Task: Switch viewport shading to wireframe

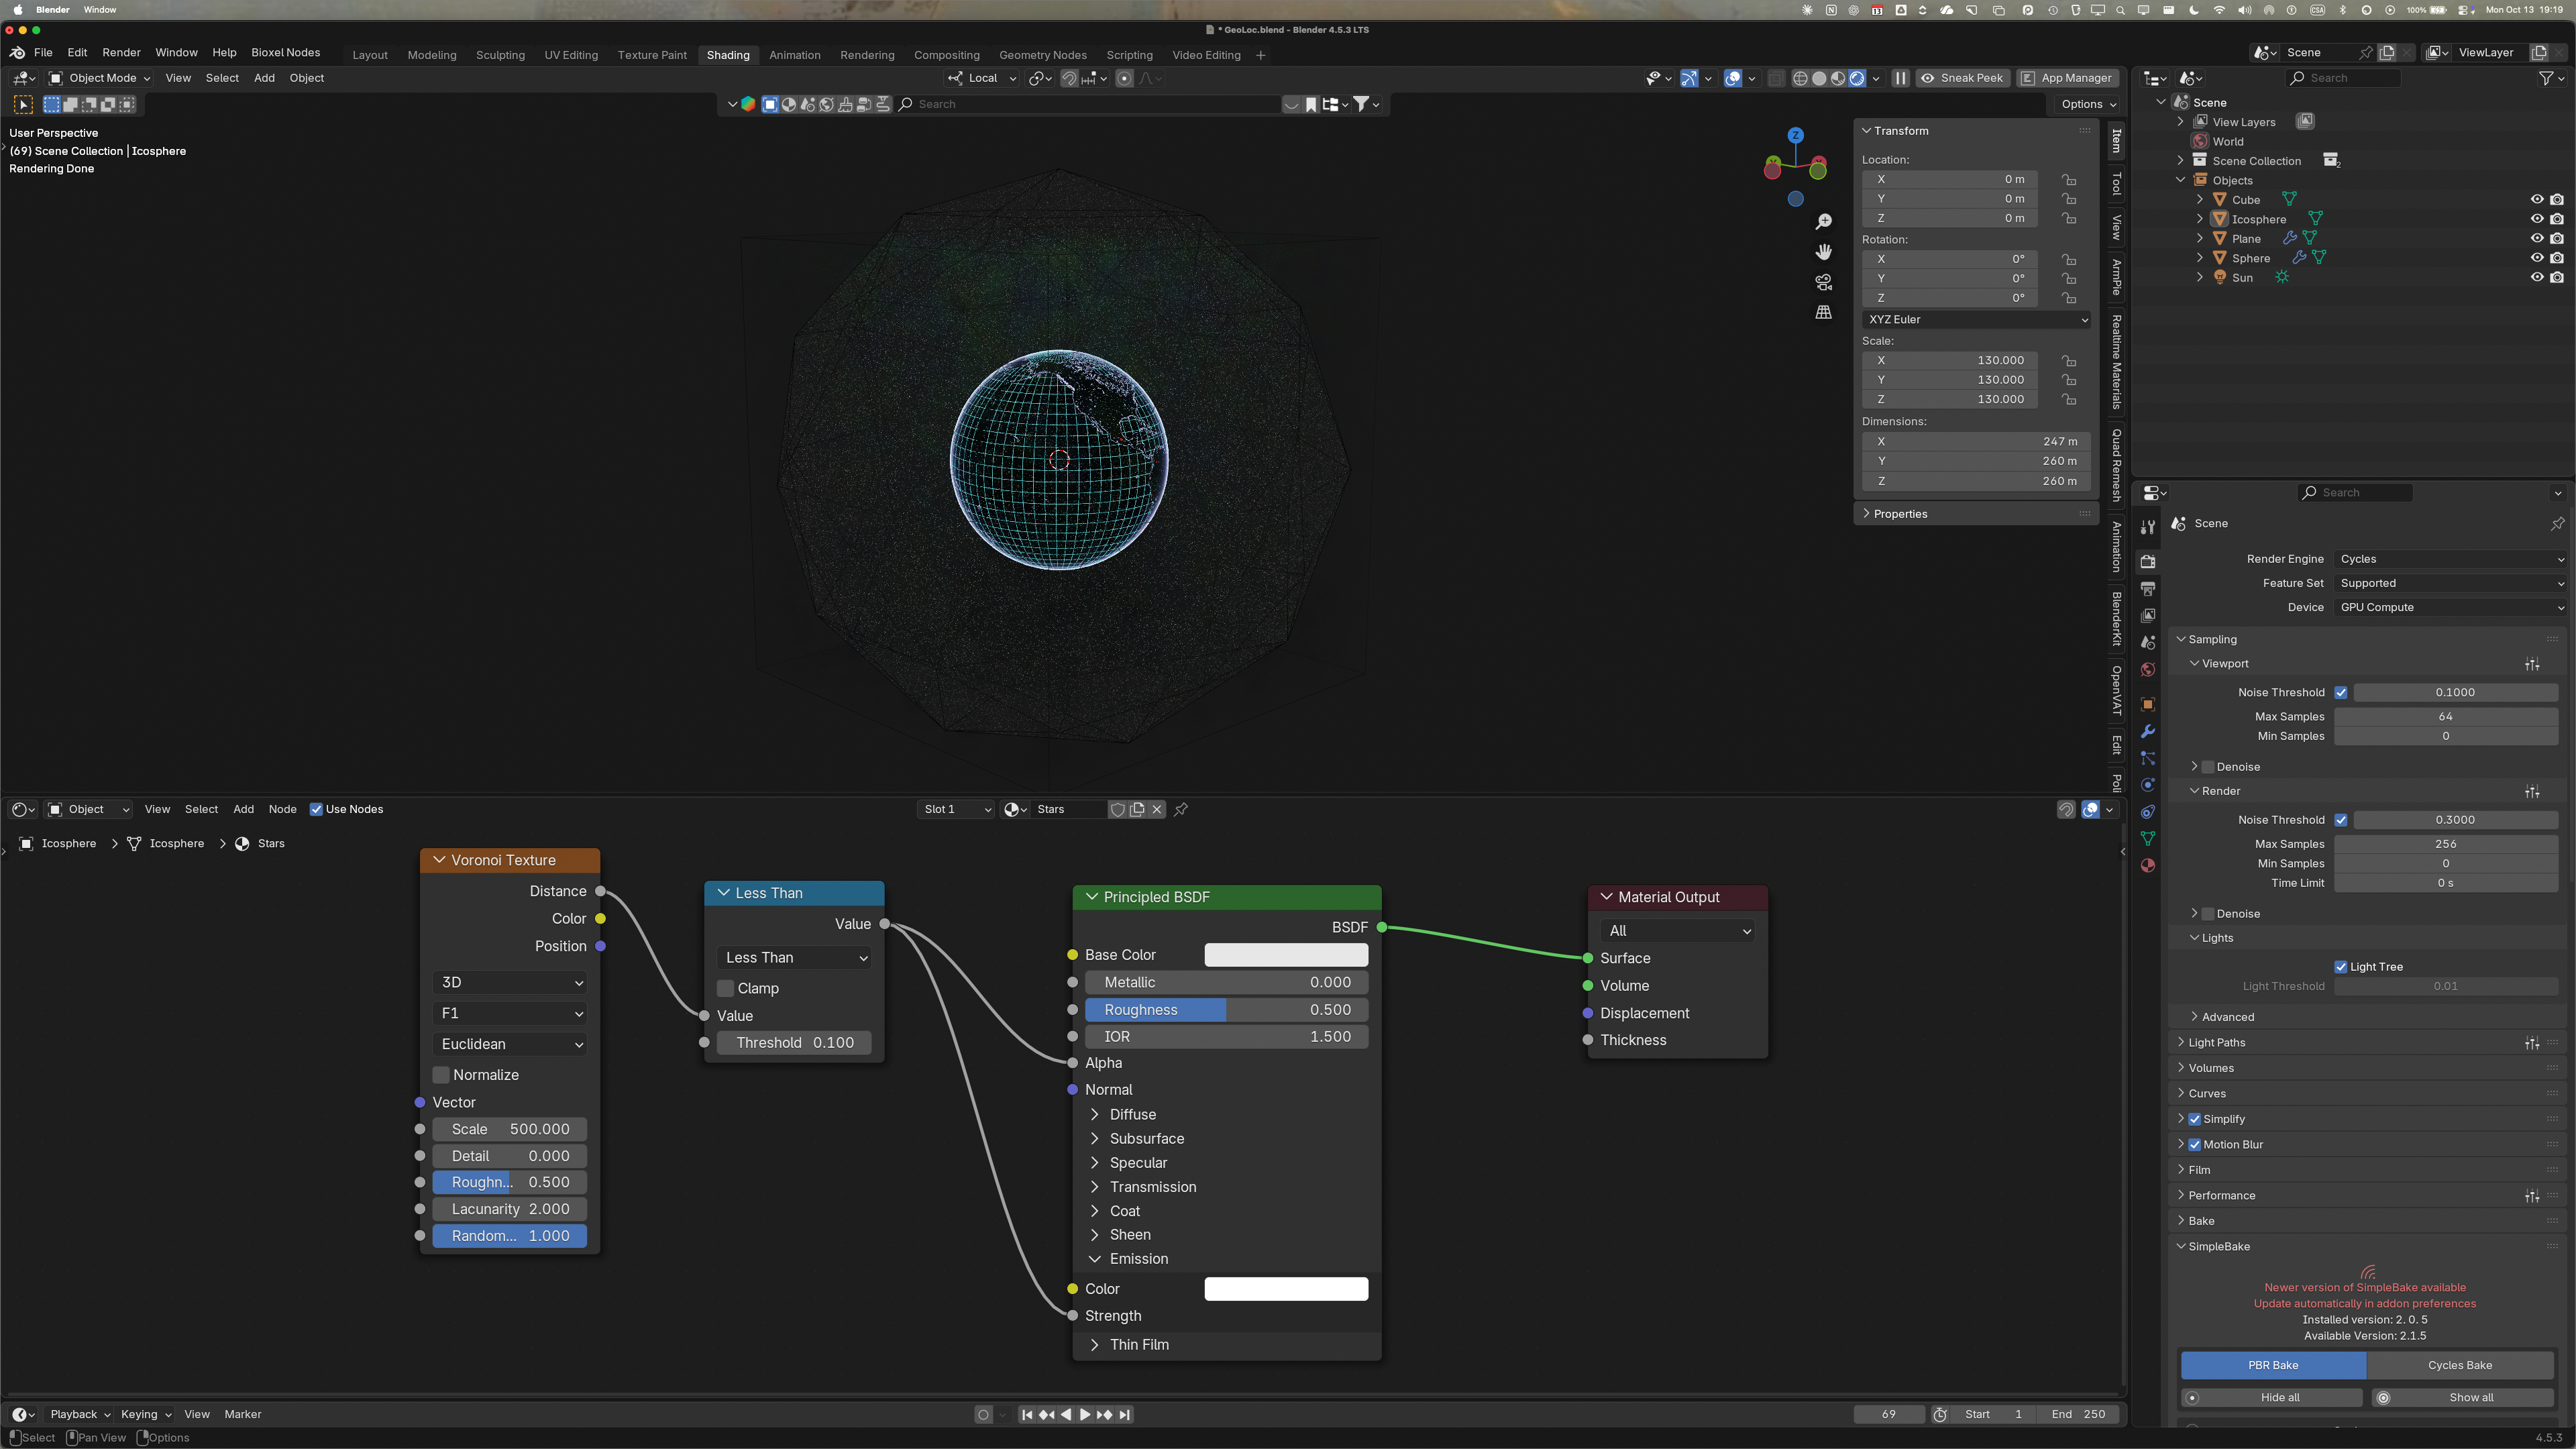Action: (1800, 78)
